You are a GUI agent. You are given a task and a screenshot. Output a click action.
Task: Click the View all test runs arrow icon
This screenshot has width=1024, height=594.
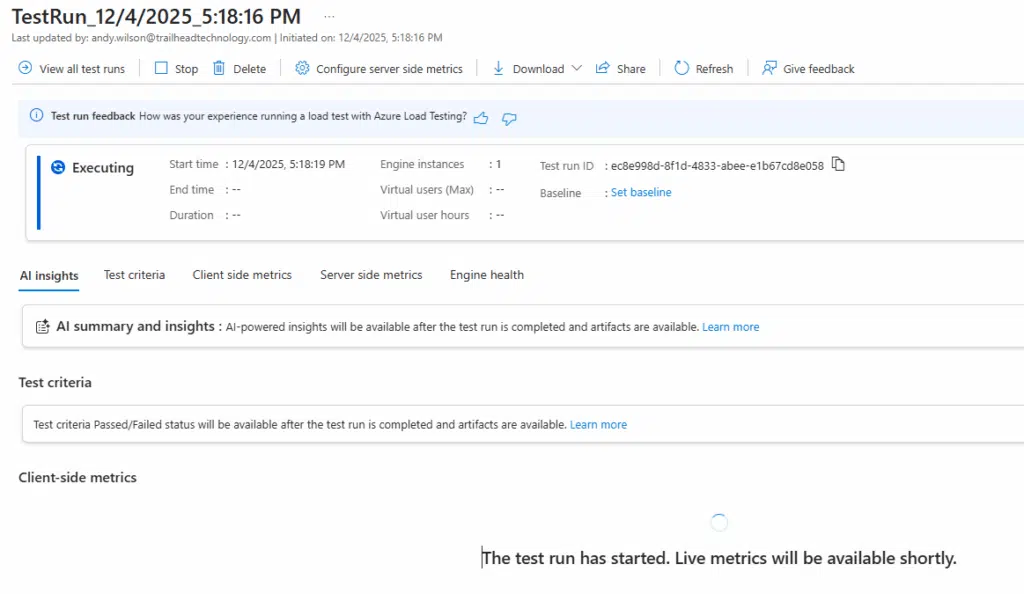click(x=25, y=68)
